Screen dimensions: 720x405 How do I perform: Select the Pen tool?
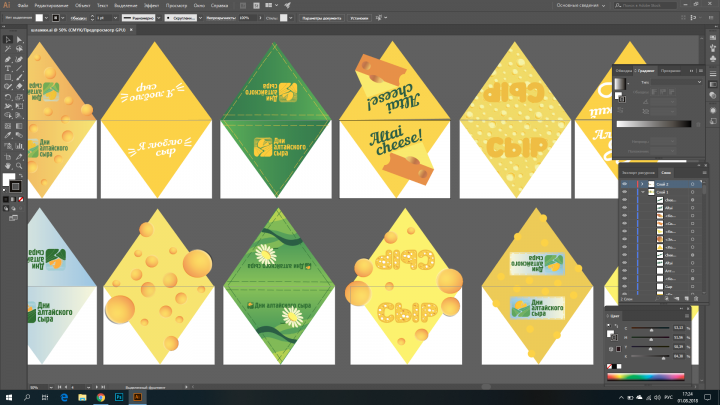[8, 59]
